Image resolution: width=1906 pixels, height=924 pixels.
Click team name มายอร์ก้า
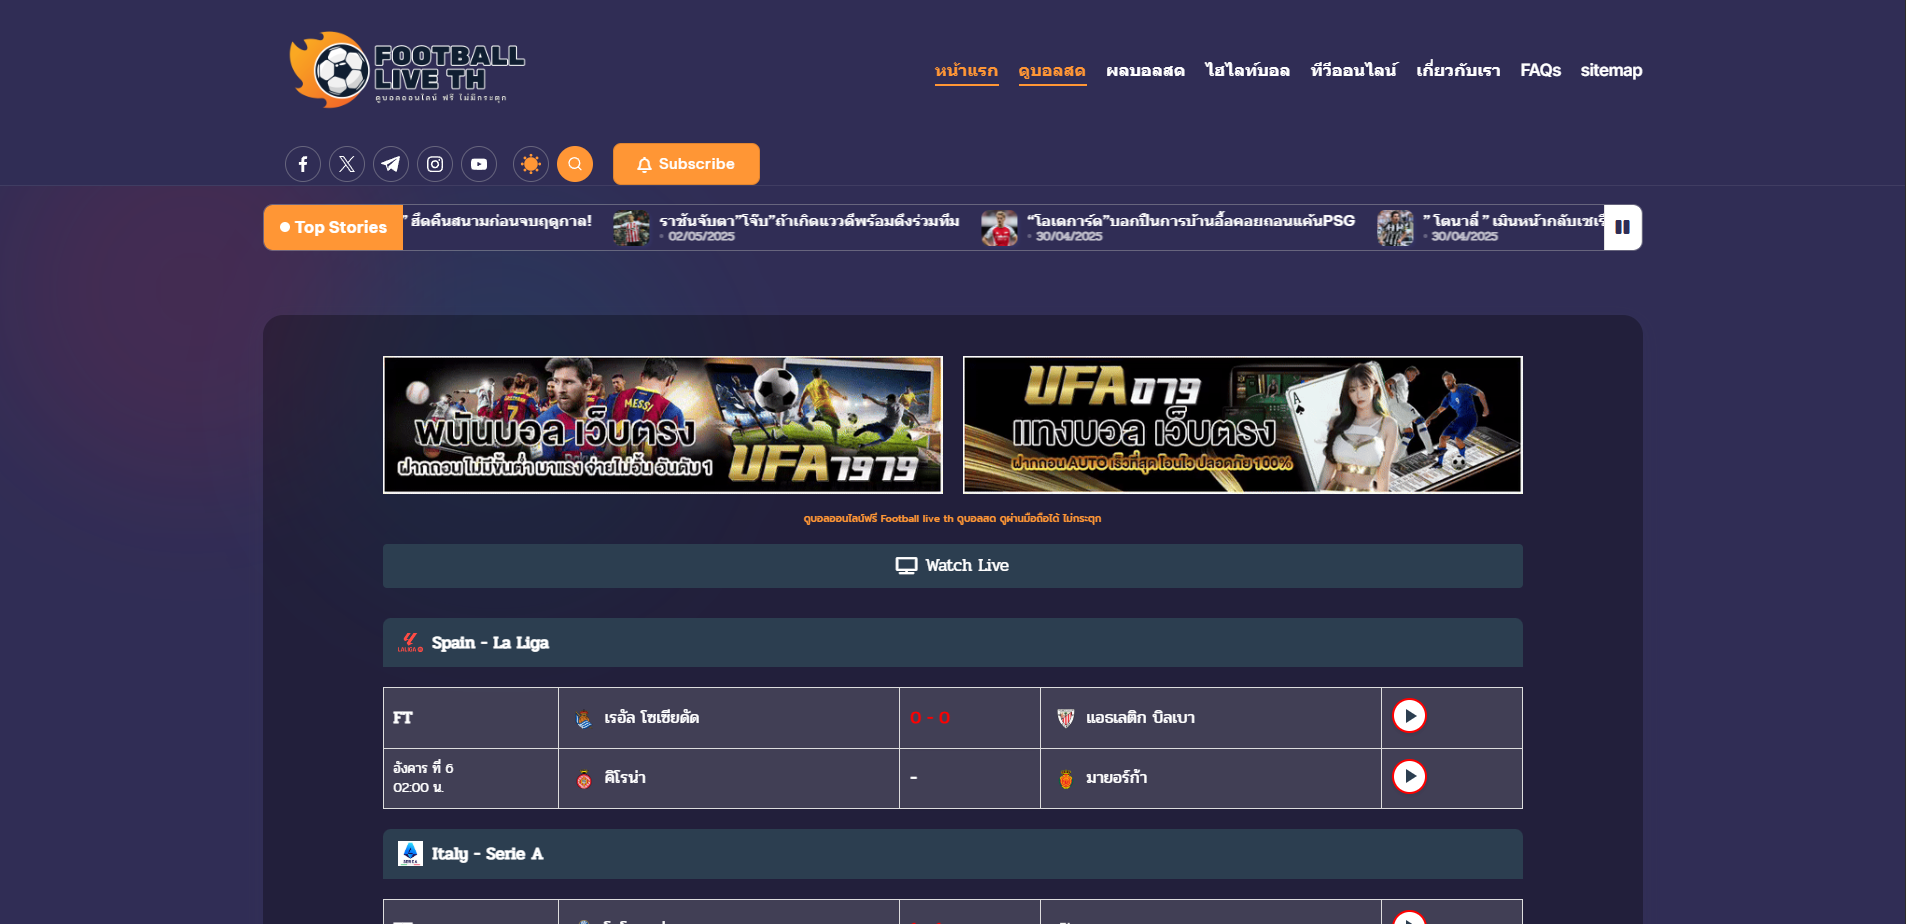tap(1117, 778)
